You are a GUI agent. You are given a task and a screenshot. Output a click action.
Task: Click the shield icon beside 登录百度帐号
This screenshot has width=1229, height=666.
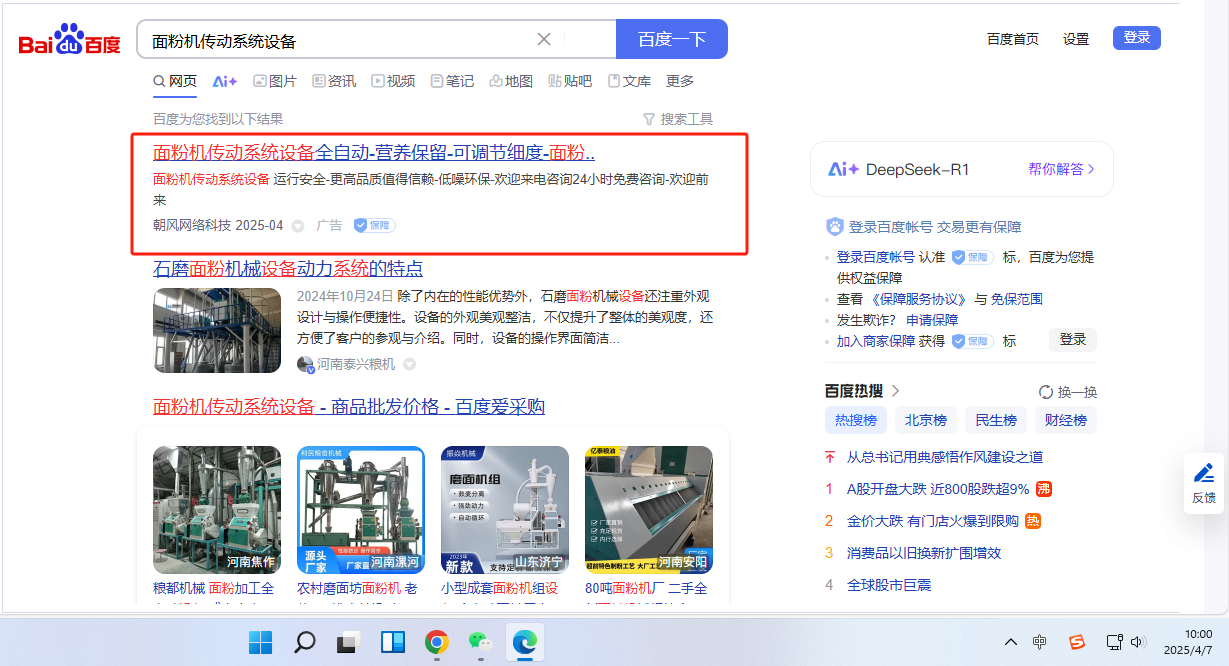835,228
